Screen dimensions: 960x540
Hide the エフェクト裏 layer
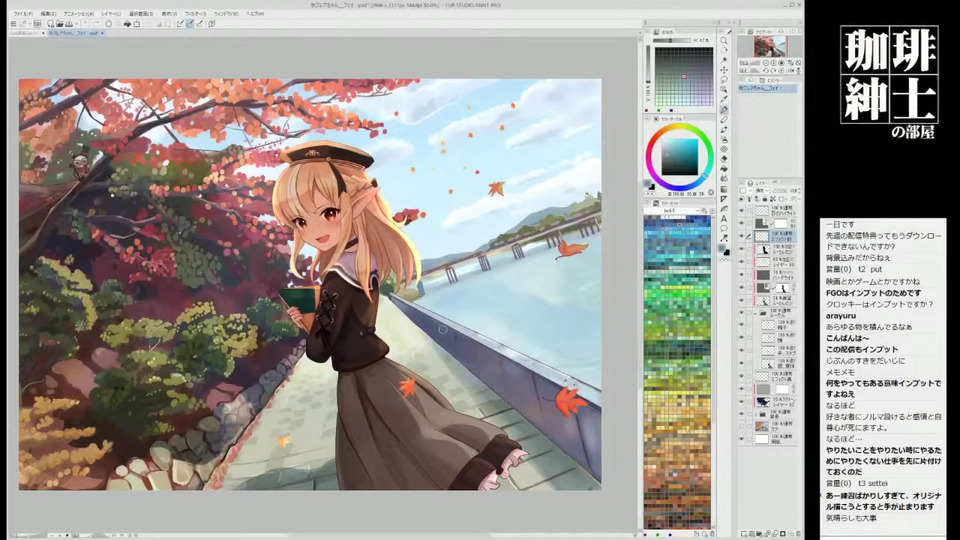741,376
